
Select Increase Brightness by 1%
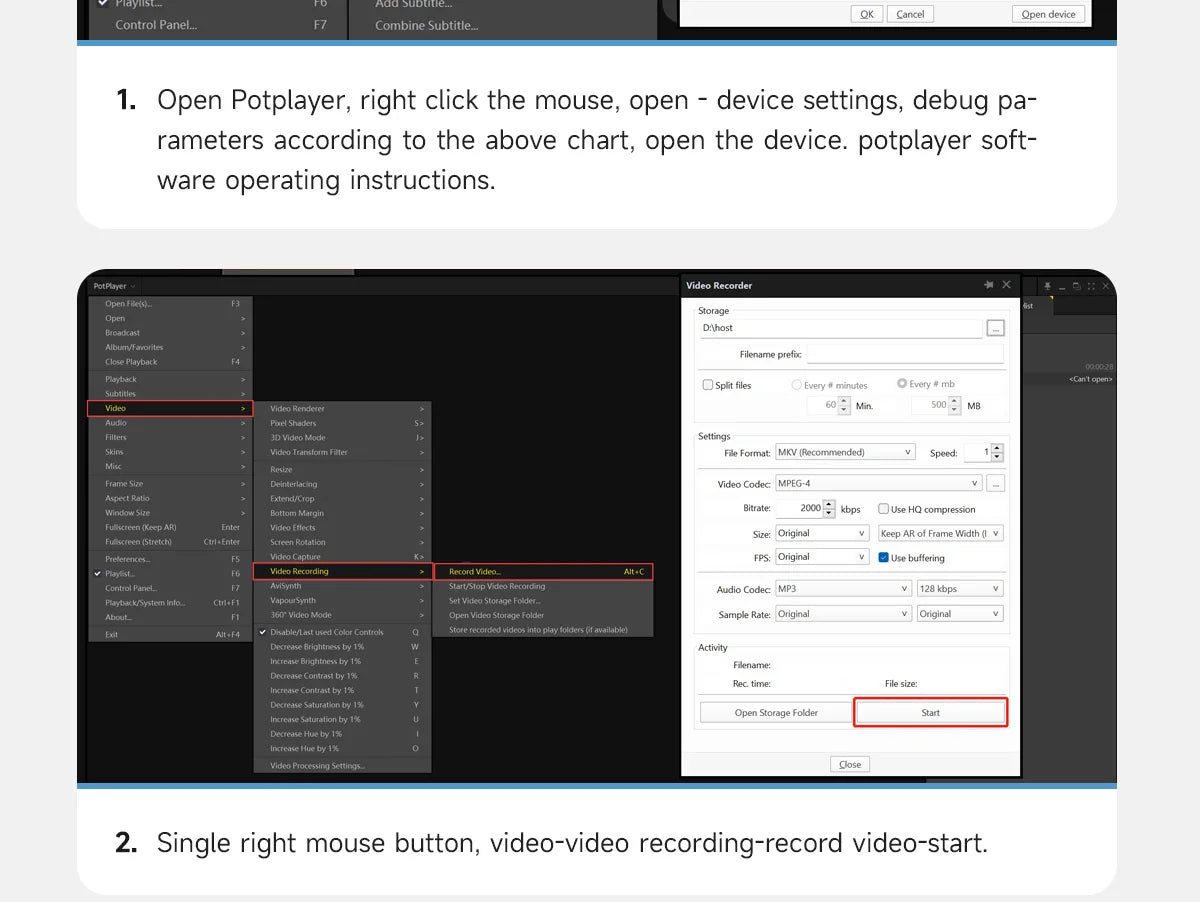pos(342,661)
